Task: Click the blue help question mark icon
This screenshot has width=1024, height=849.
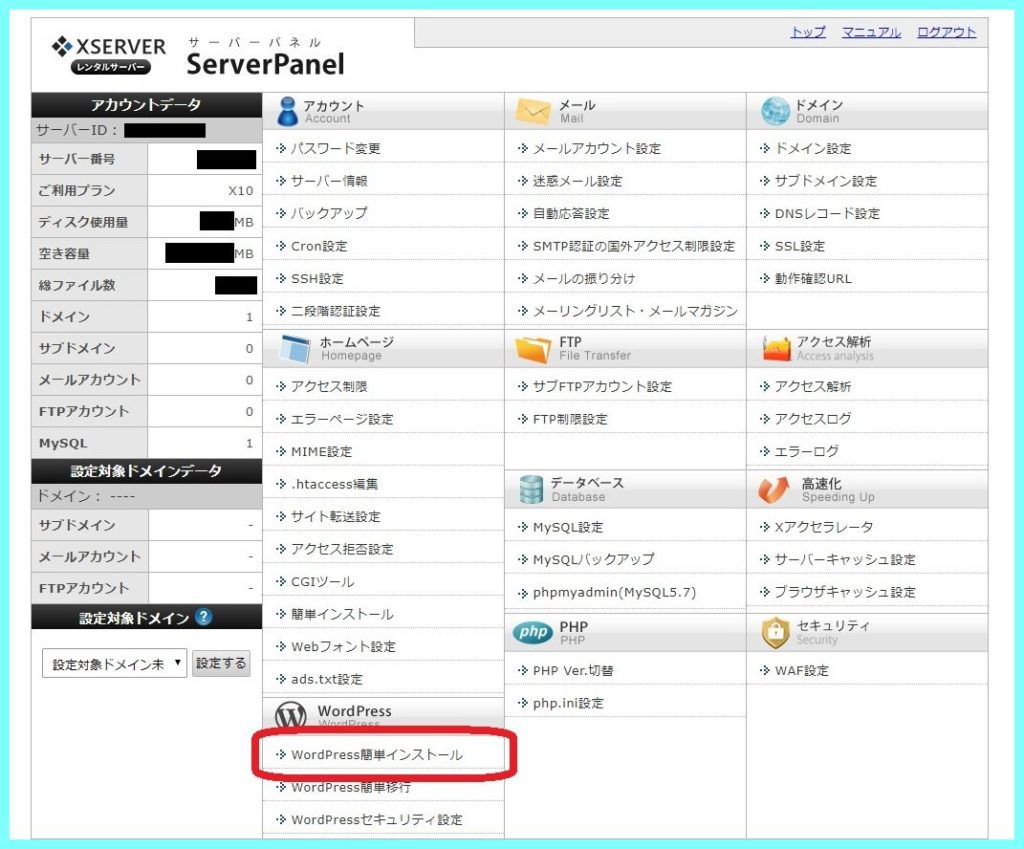Action: pyautogui.click(x=204, y=617)
